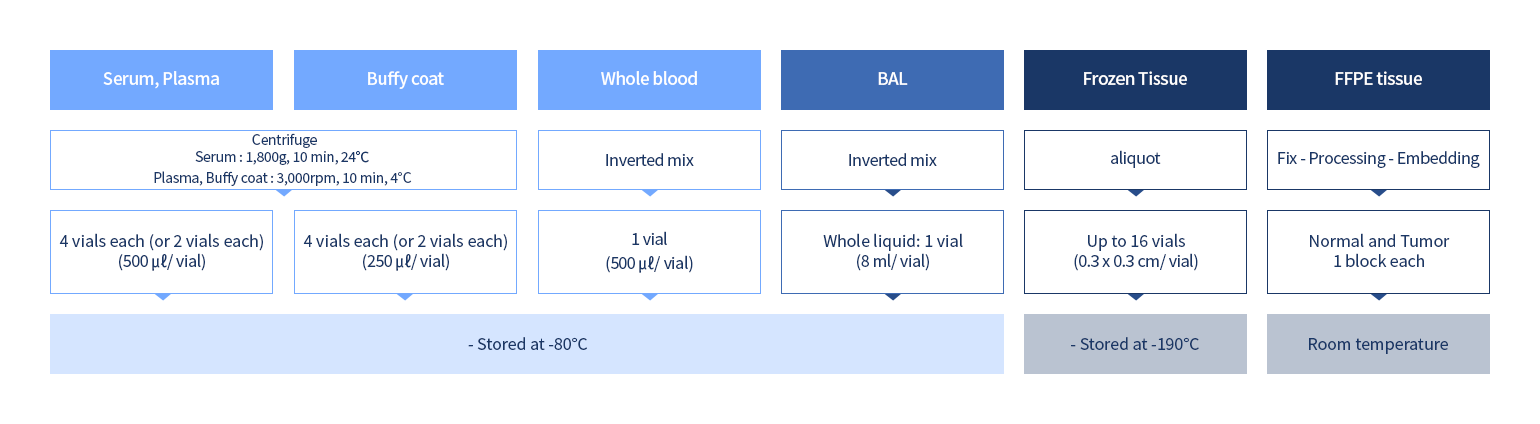The height and width of the screenshot is (424, 1540).
Task: Select the Up to 16 vials box
Action: click(1135, 252)
